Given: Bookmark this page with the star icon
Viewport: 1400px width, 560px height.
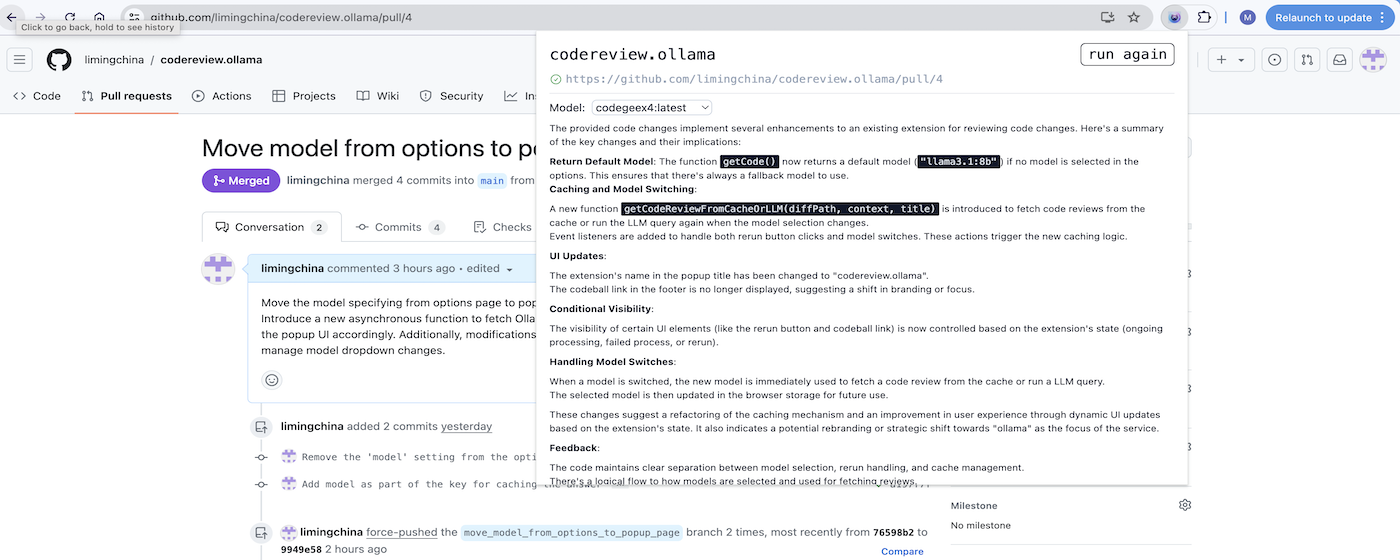Looking at the screenshot, I should [1134, 17].
